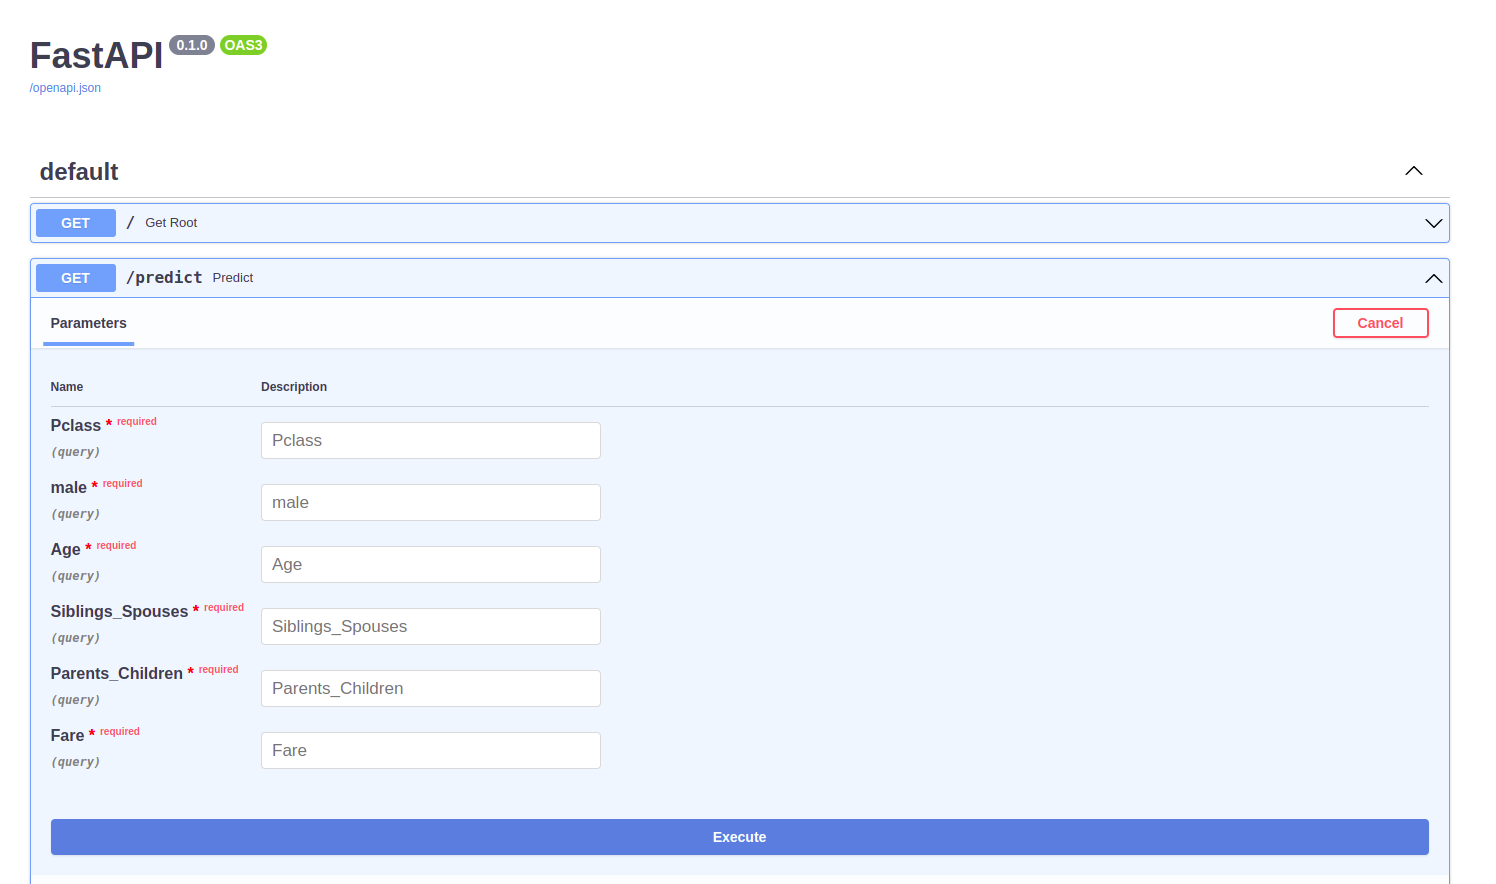The width and height of the screenshot is (1496, 884).
Task: Click the Cancel button
Action: [x=1380, y=323]
